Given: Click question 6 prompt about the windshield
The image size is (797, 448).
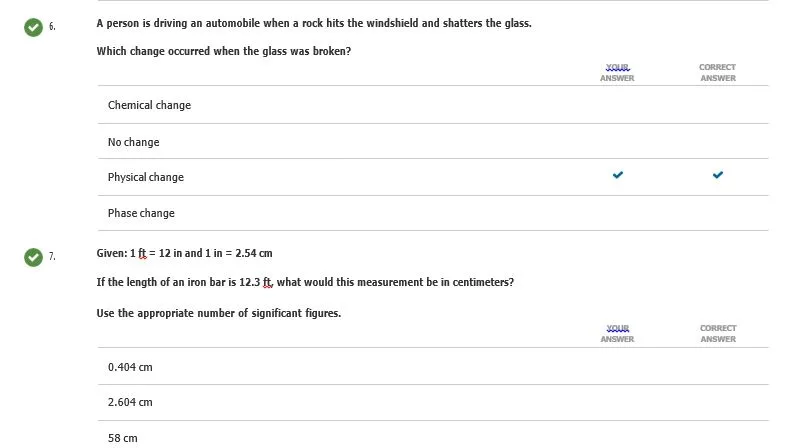Looking at the screenshot, I should pyautogui.click(x=314, y=23).
